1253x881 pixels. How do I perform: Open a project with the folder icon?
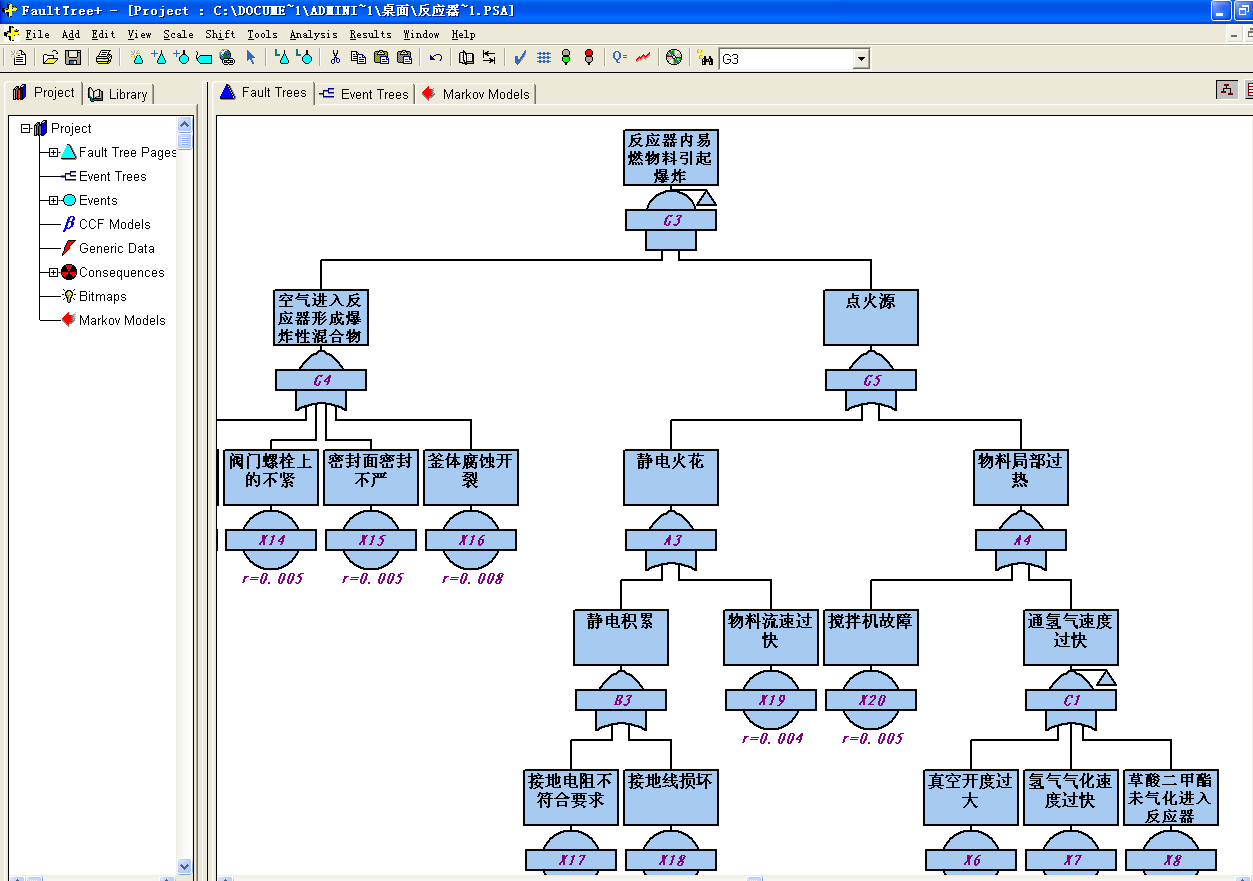[50, 58]
